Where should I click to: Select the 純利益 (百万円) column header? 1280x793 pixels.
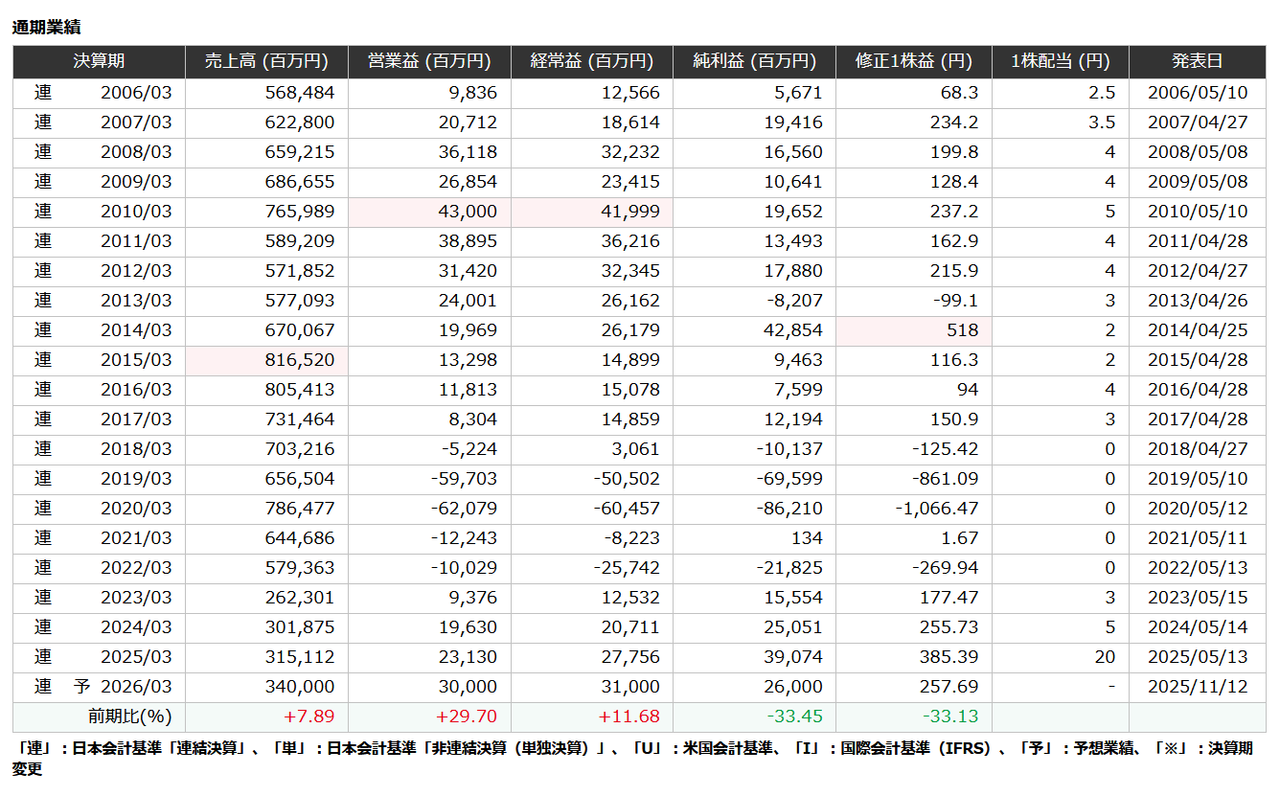click(754, 62)
